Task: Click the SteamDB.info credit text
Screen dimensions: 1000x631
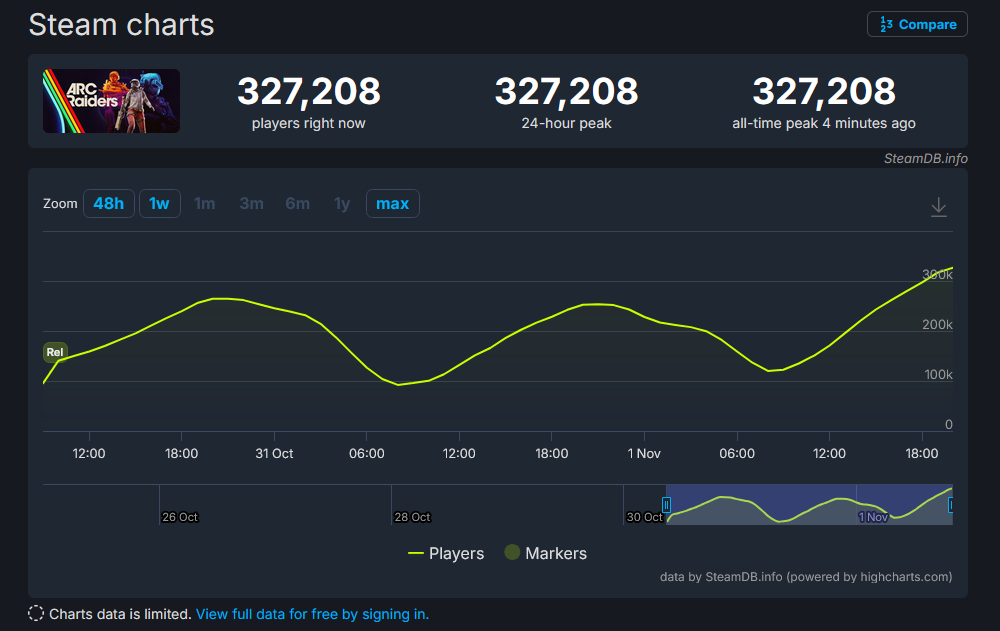Action: pyautogui.click(x=925, y=158)
